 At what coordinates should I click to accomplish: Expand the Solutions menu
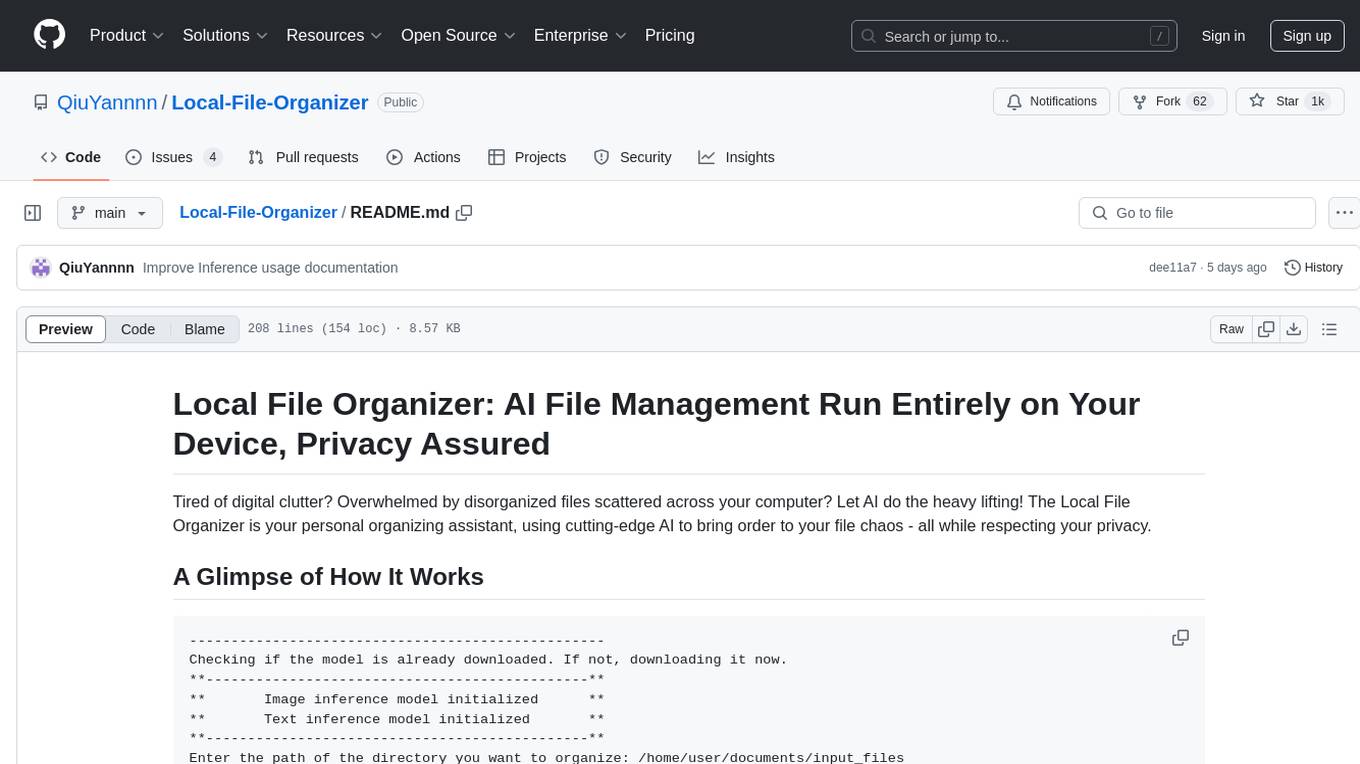point(225,35)
